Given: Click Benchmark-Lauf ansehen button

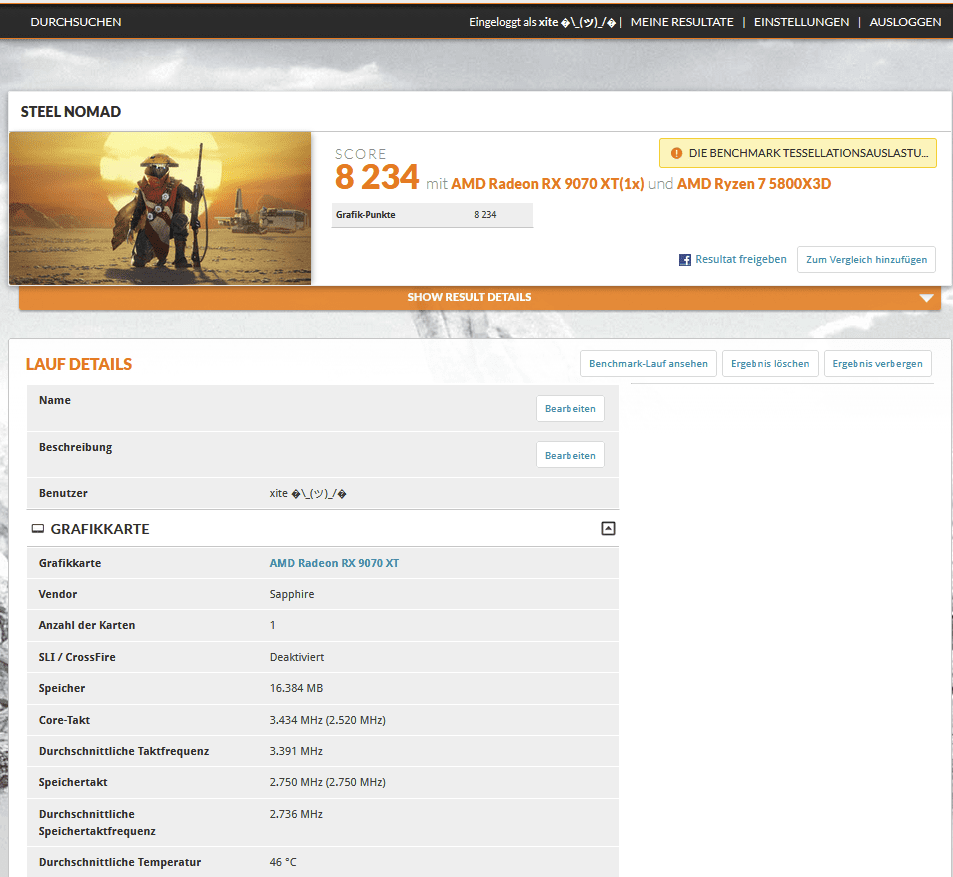Looking at the screenshot, I should 648,363.
